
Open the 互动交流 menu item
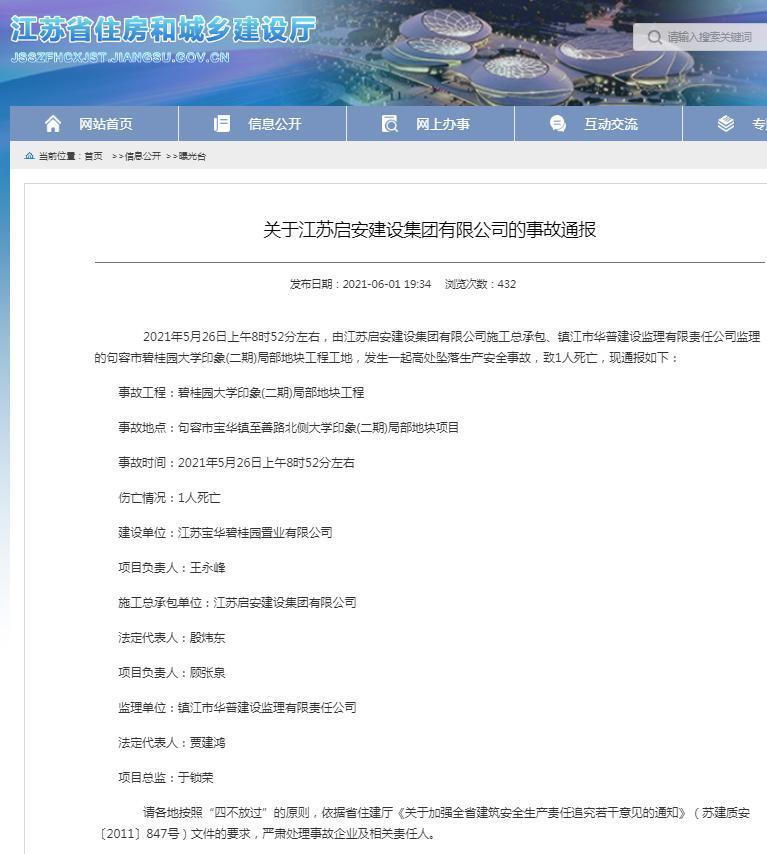coord(598,124)
